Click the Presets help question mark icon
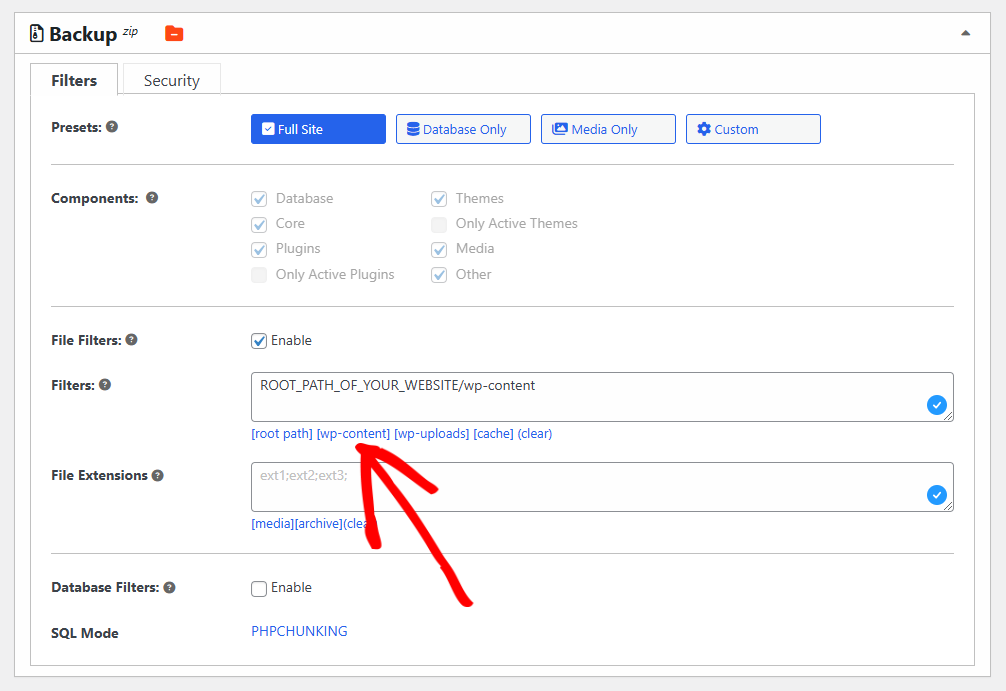The width and height of the screenshot is (1006, 691). [112, 127]
